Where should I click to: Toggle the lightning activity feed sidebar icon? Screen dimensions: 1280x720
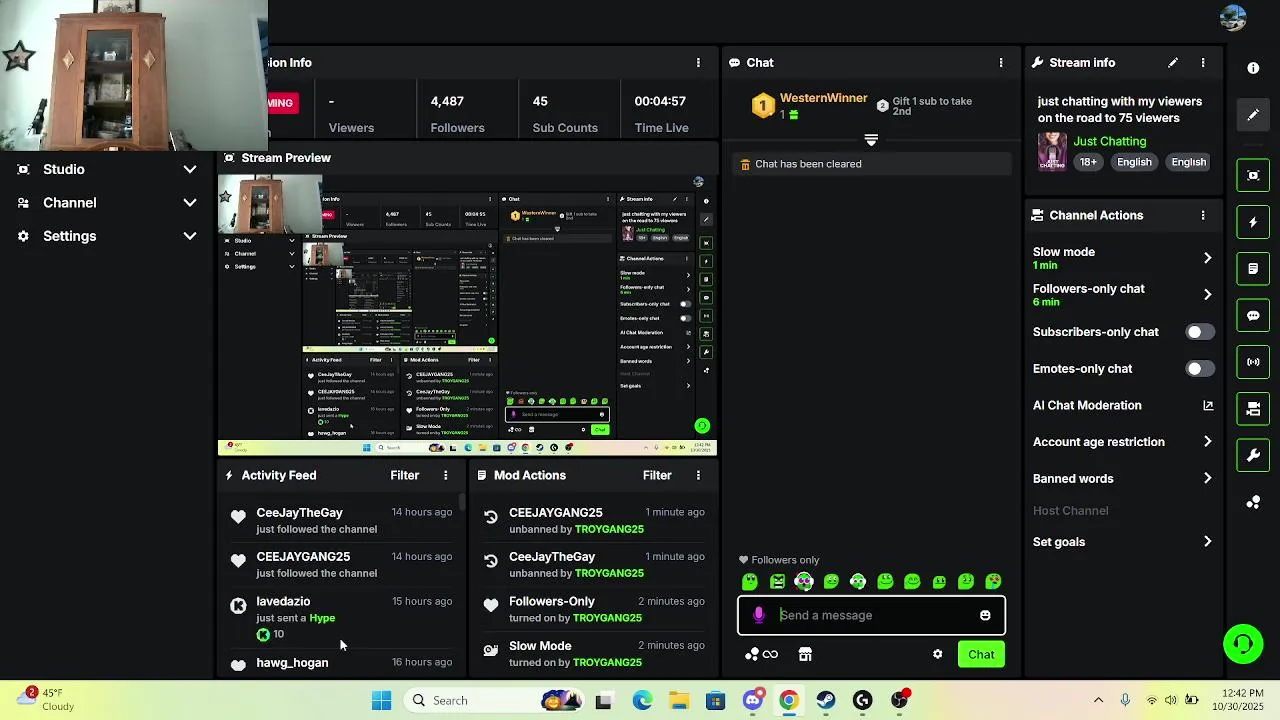(x=1253, y=222)
